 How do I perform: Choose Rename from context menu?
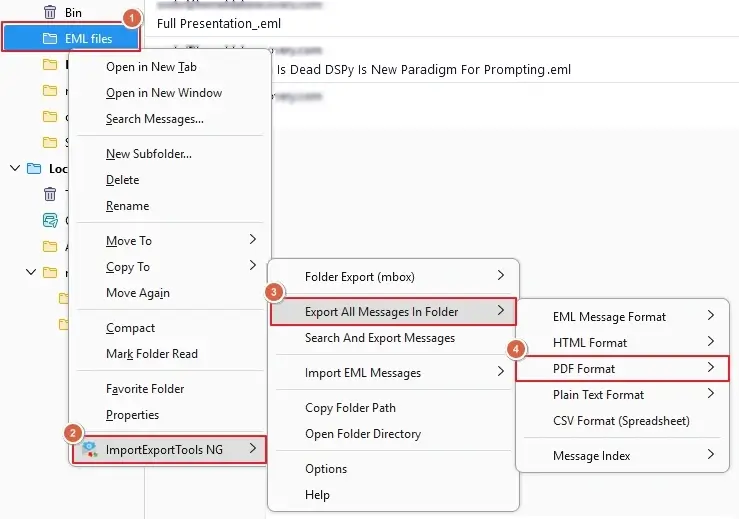pyautogui.click(x=170, y=206)
